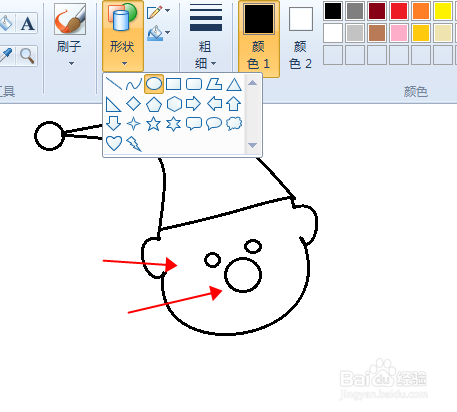The height and width of the screenshot is (412, 457).
Task: Activate 颜色 2 background color
Action: click(x=301, y=39)
